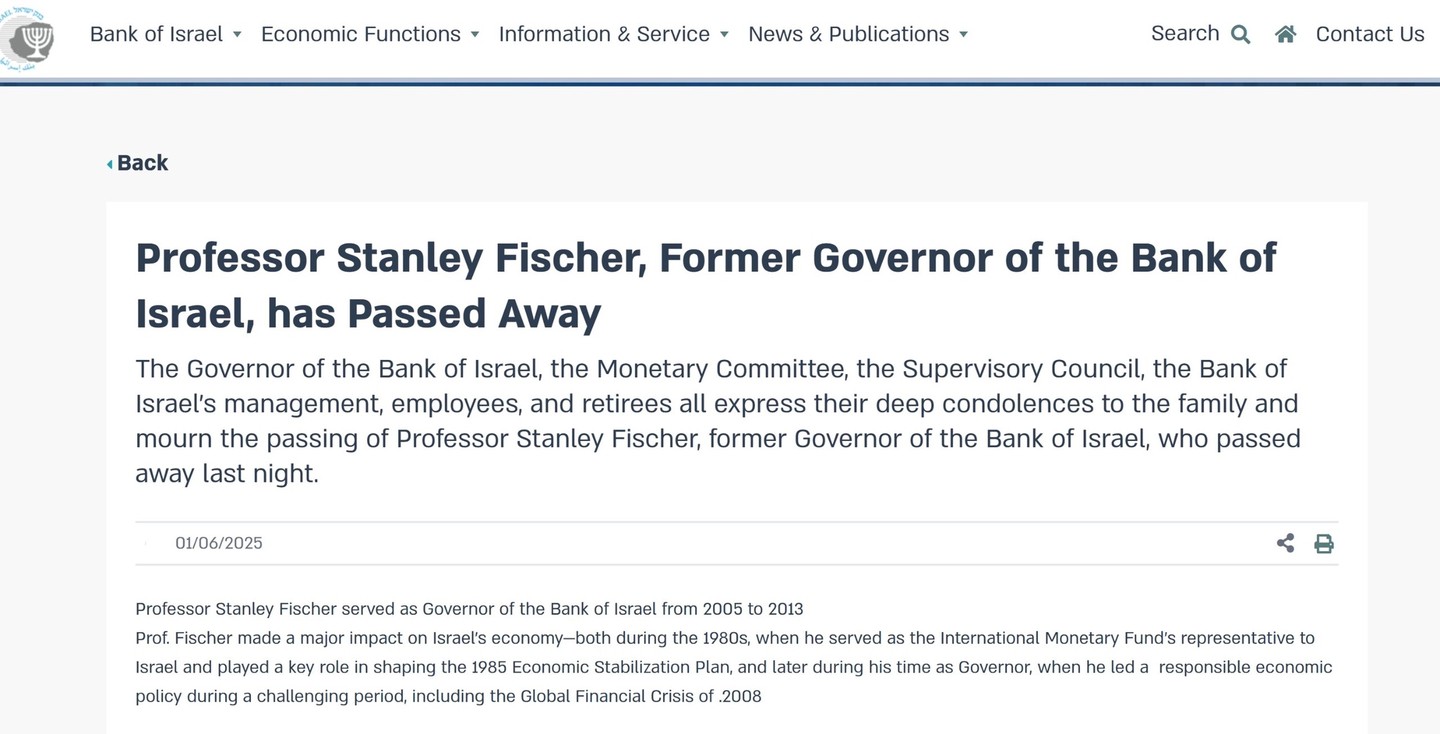Print the article with the printer icon
This screenshot has height=734, width=1440.
coord(1323,543)
